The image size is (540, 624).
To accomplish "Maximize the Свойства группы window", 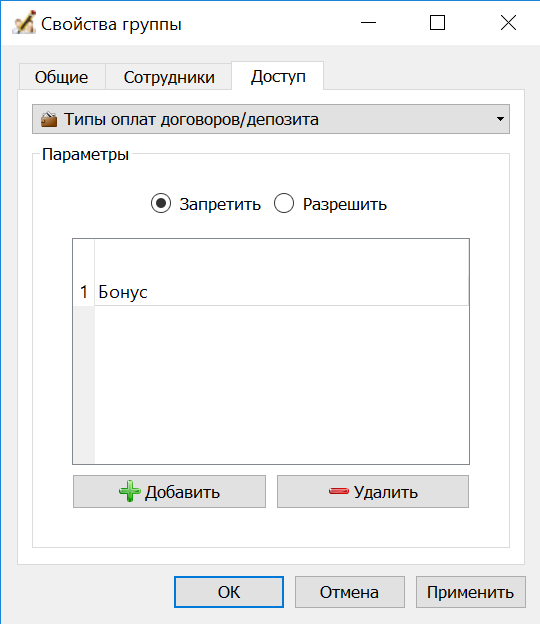I will pos(437,23).
